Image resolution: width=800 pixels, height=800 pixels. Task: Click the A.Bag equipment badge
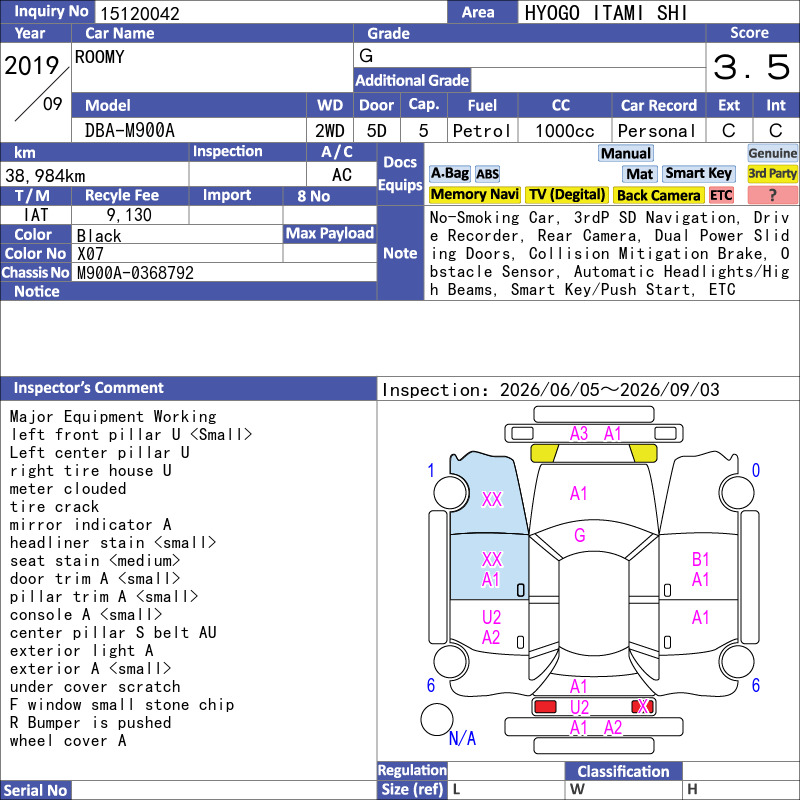449,174
